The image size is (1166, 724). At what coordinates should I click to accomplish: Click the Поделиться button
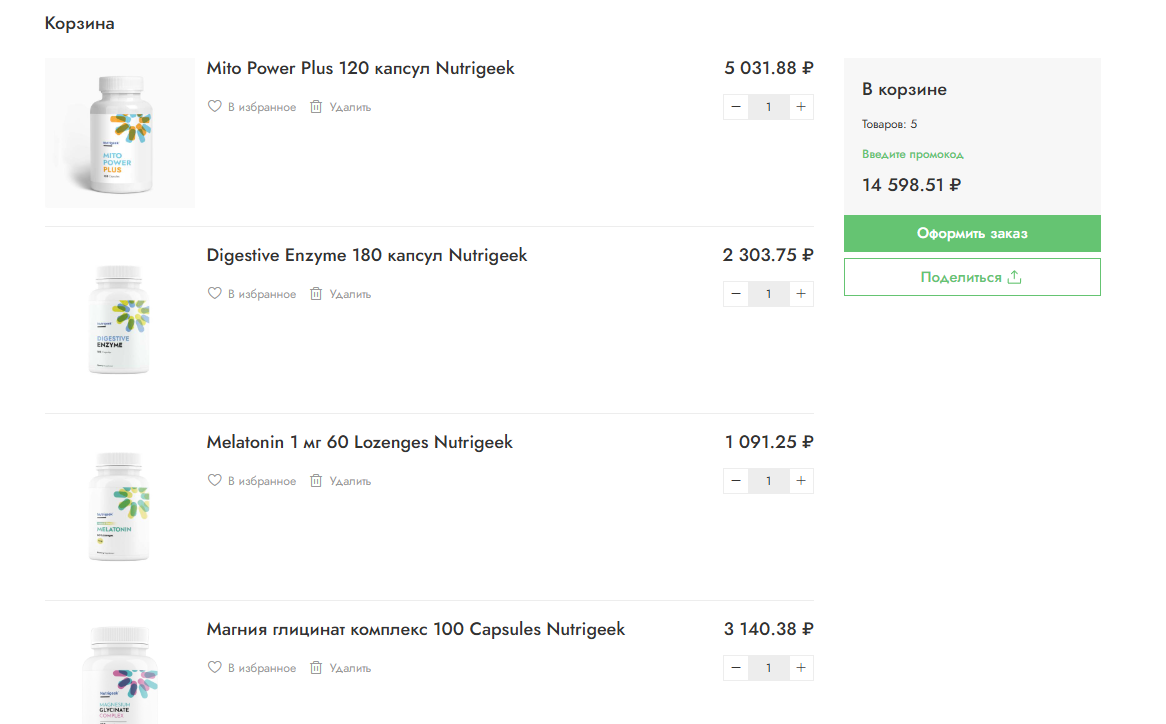972,277
